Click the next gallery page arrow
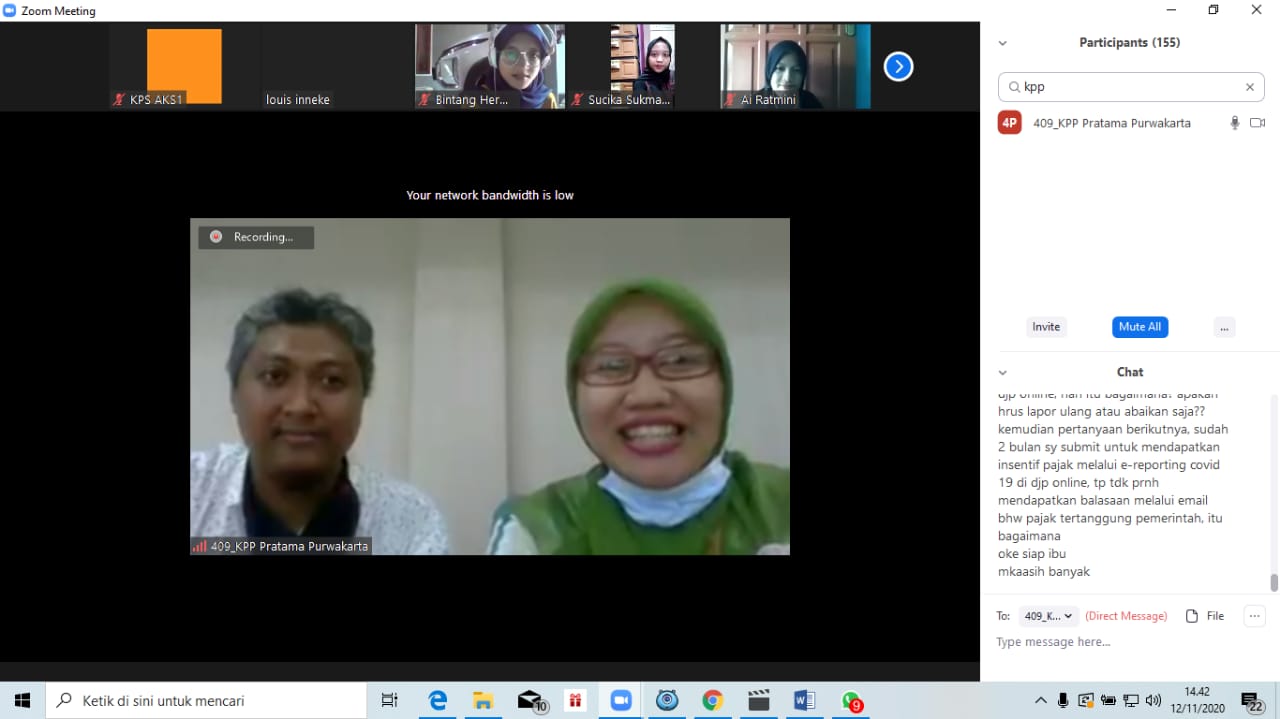The width and height of the screenshot is (1280, 719). pos(898,67)
